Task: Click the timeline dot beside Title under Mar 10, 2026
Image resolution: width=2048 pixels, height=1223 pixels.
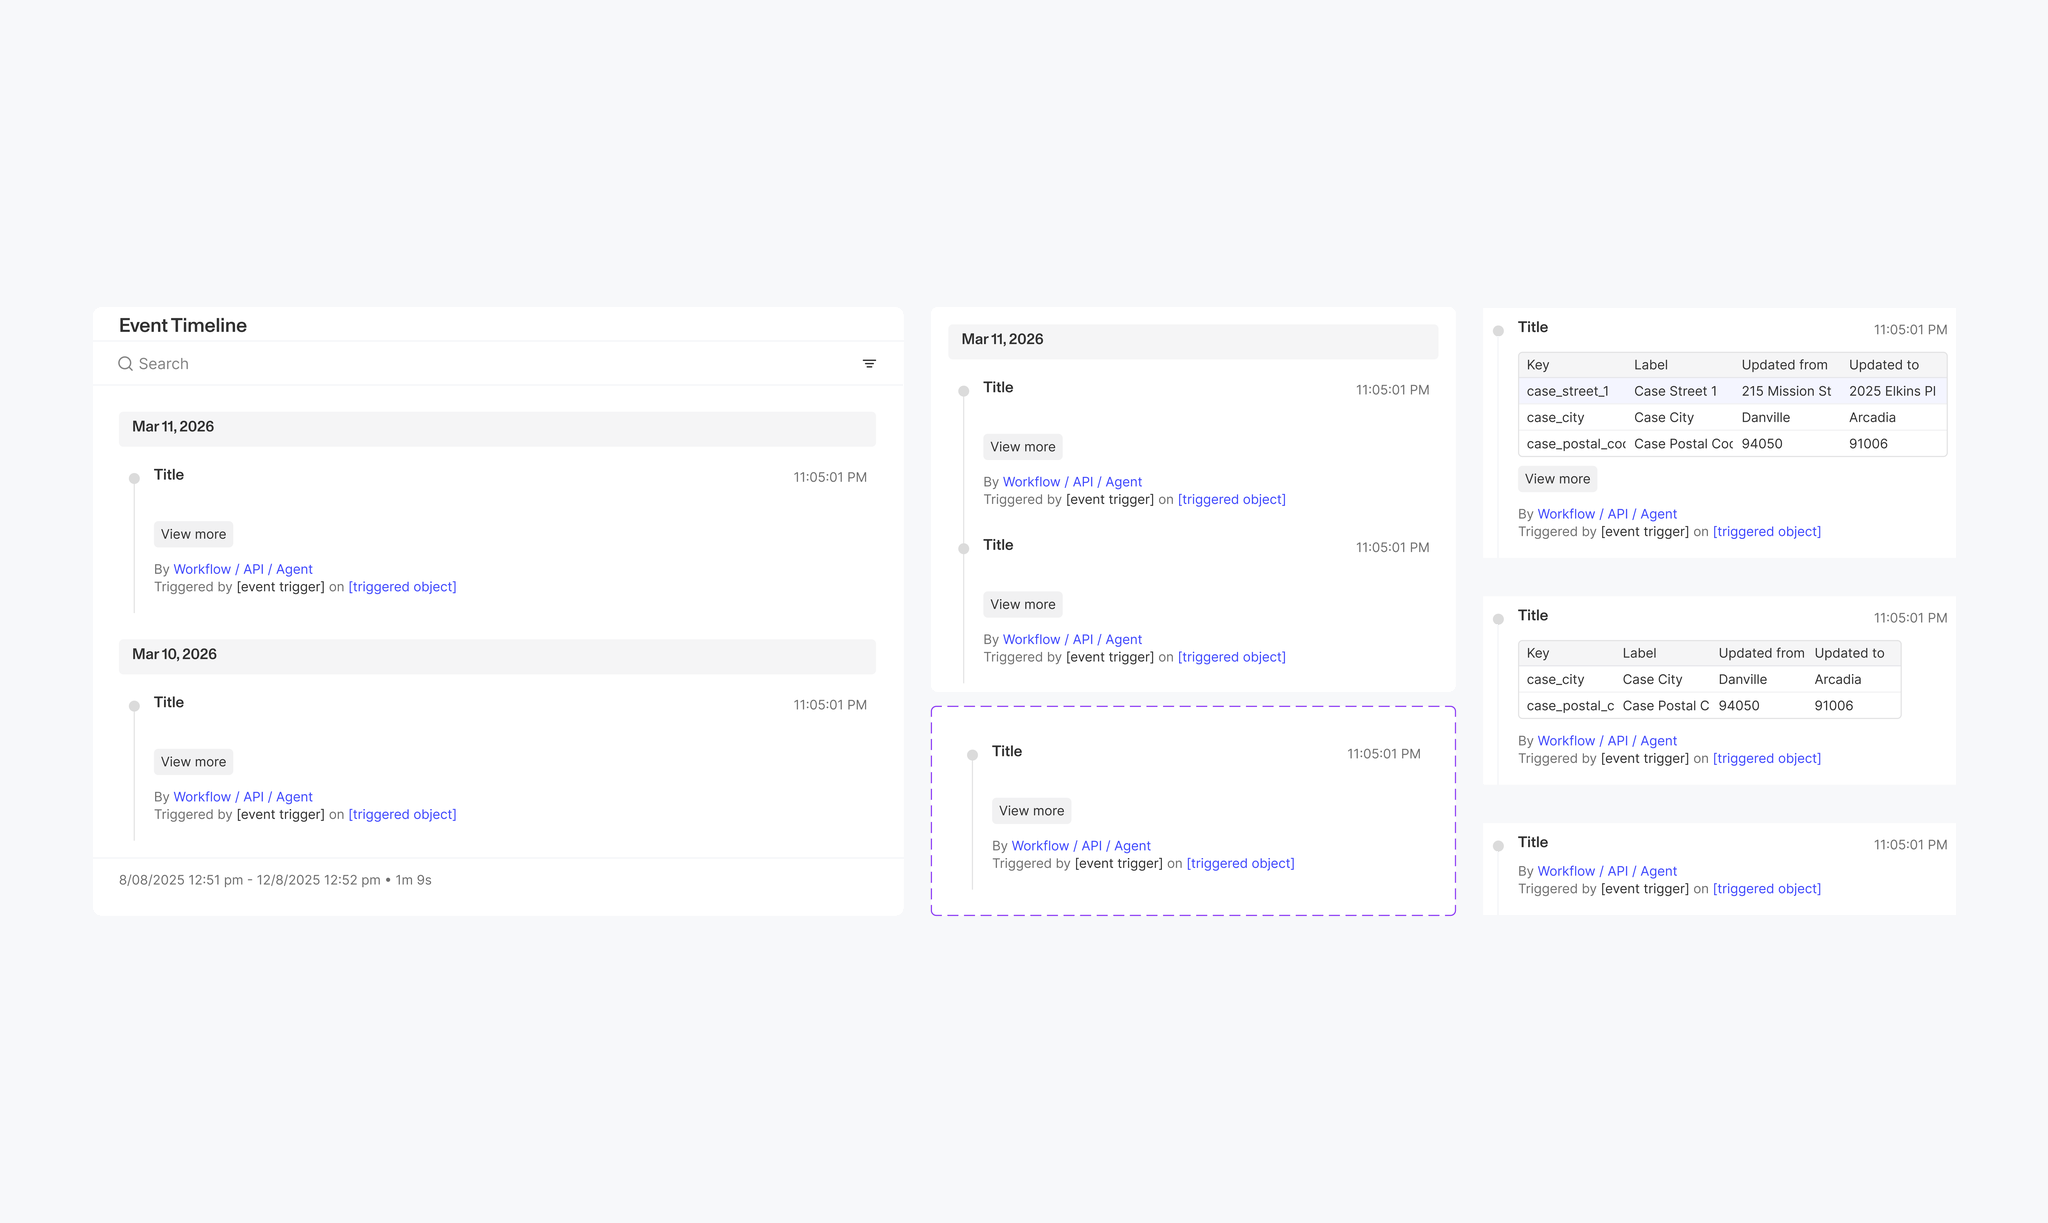Action: [x=134, y=706]
